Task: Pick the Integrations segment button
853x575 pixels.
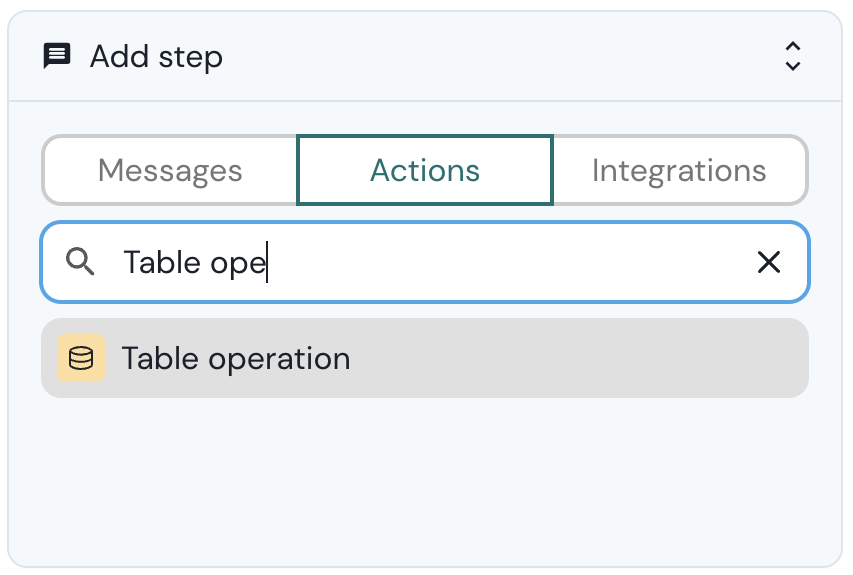Action: point(679,170)
